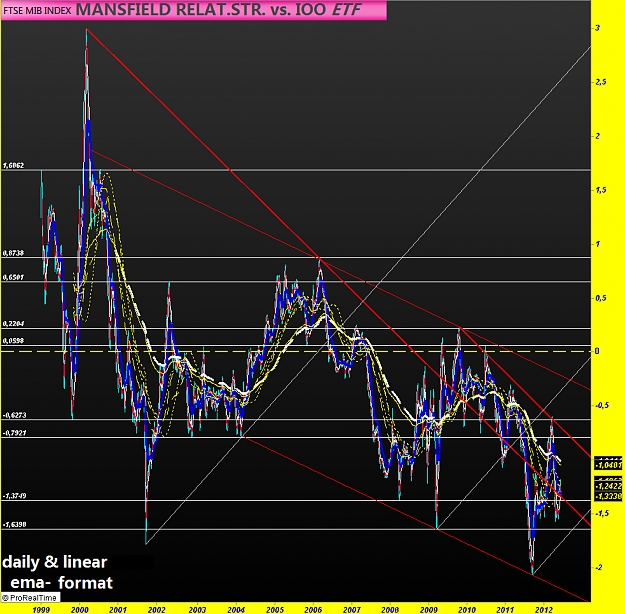Select year 2002 on the time axis
The width and height of the screenshot is (625, 614).
[156, 609]
